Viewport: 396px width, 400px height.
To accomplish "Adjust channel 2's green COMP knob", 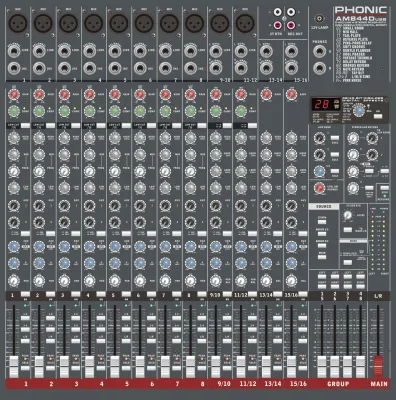I will 39,111.
